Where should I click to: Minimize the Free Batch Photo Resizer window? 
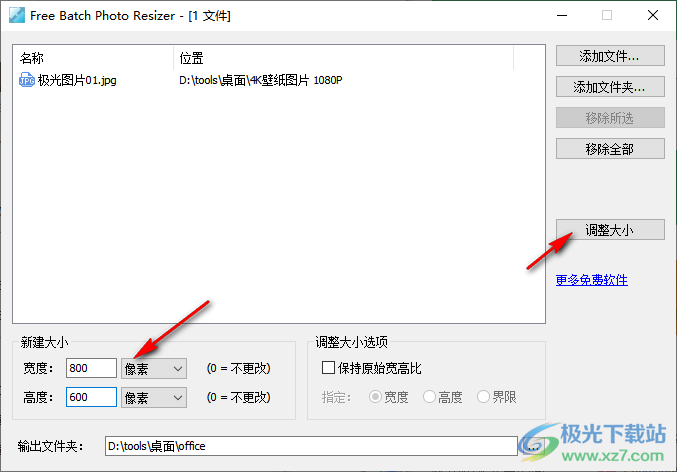(x=562, y=16)
